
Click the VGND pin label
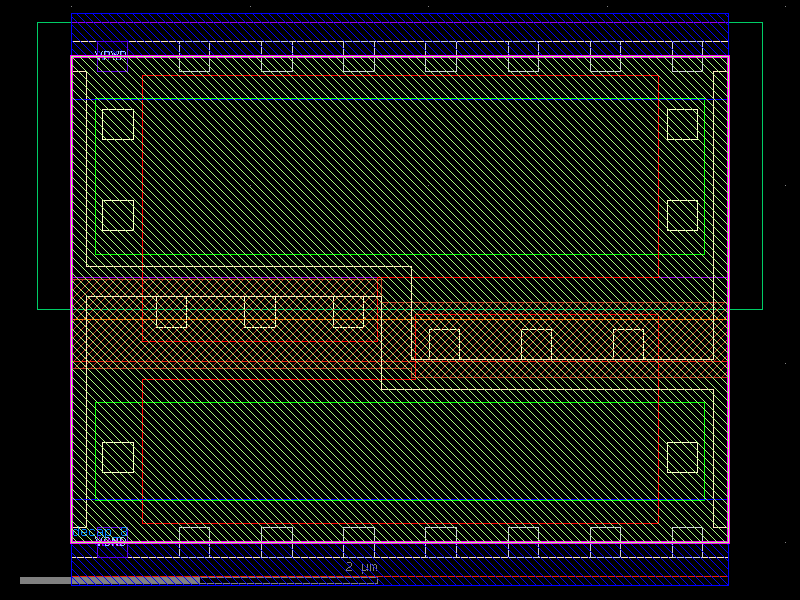111,541
